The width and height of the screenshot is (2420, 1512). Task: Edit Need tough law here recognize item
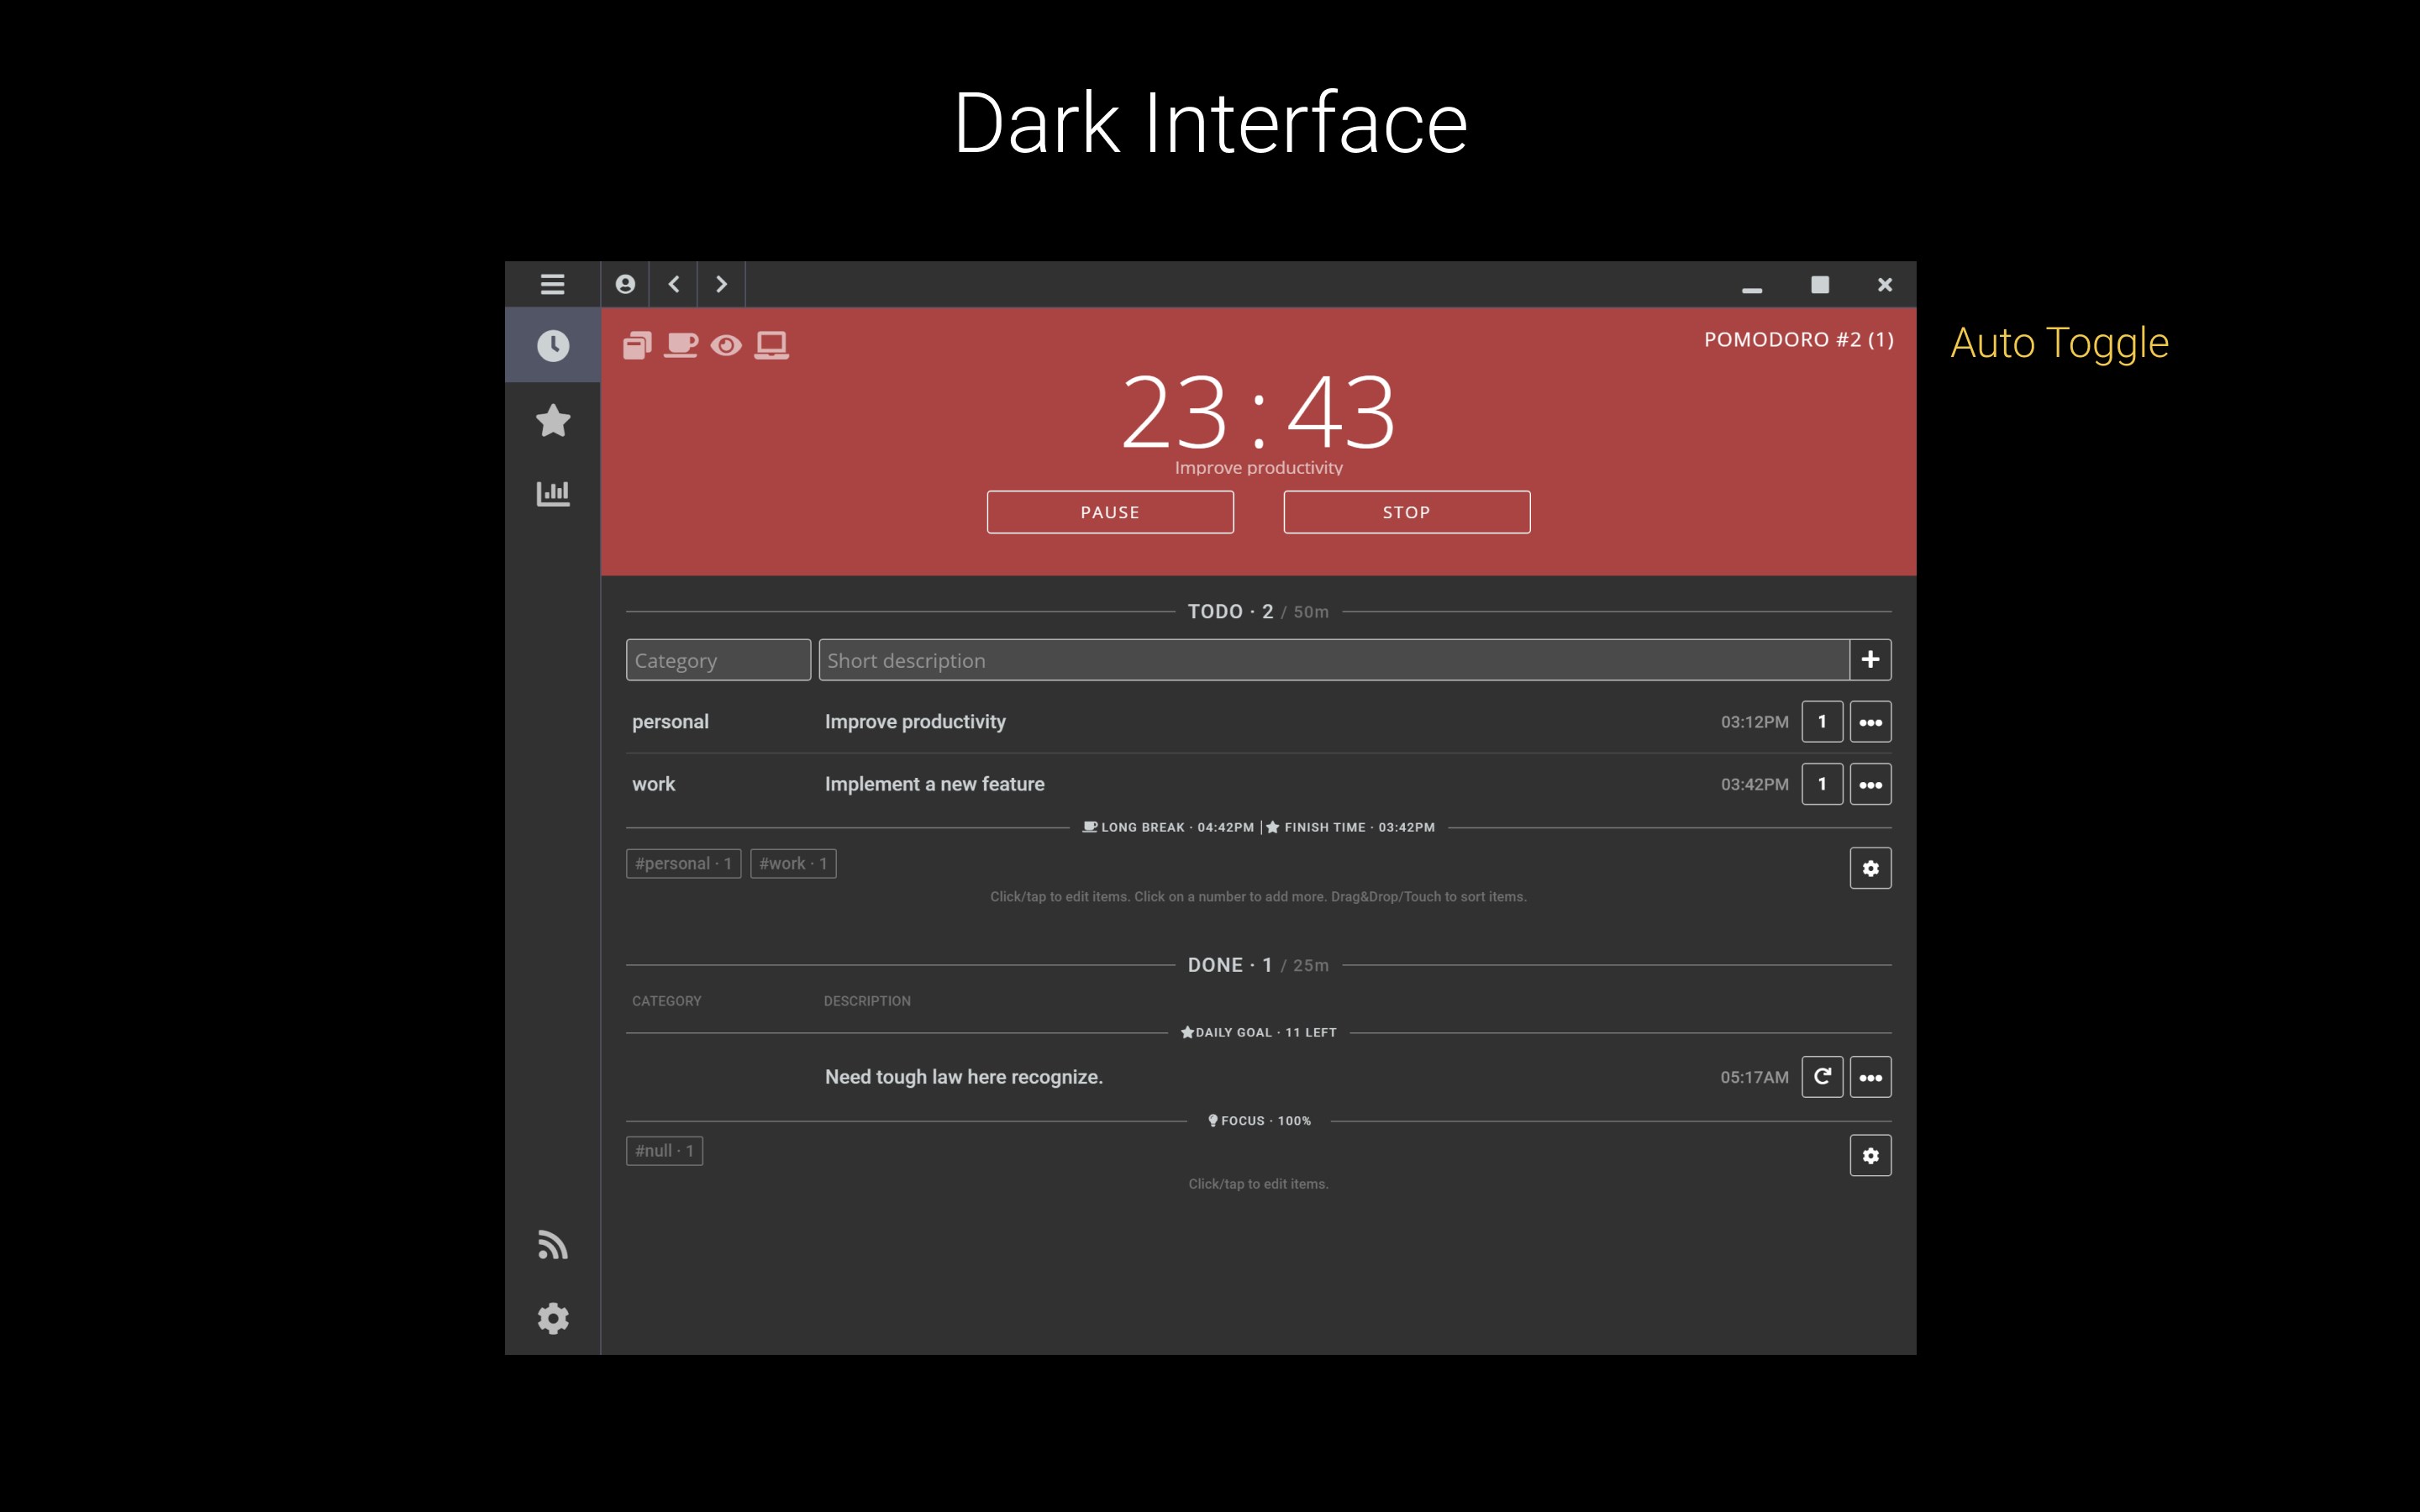(x=963, y=1077)
